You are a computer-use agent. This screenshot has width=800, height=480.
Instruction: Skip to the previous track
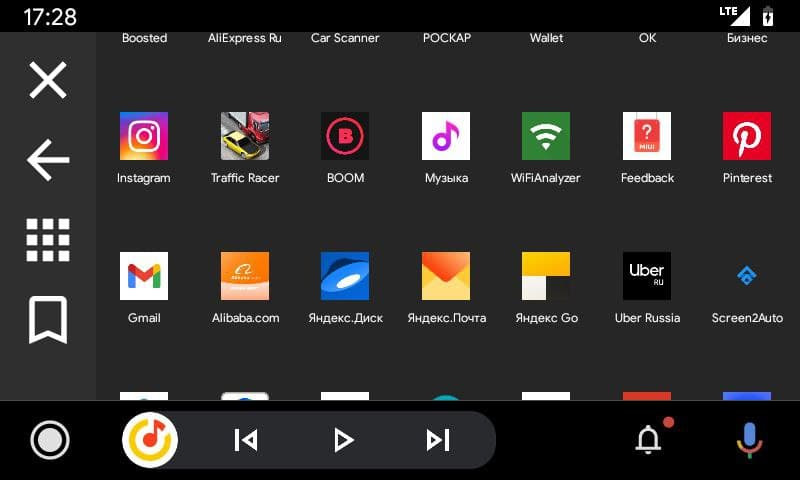click(246, 440)
